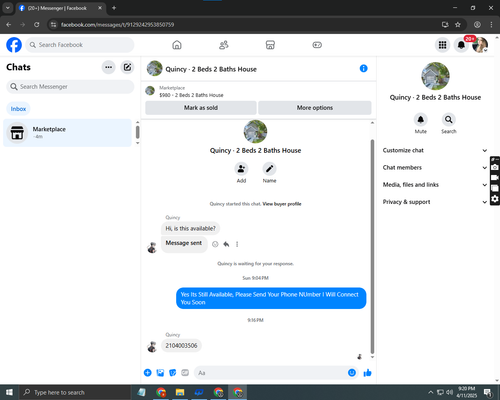
Task: Focus the Search Facebook field
Action: (x=80, y=45)
